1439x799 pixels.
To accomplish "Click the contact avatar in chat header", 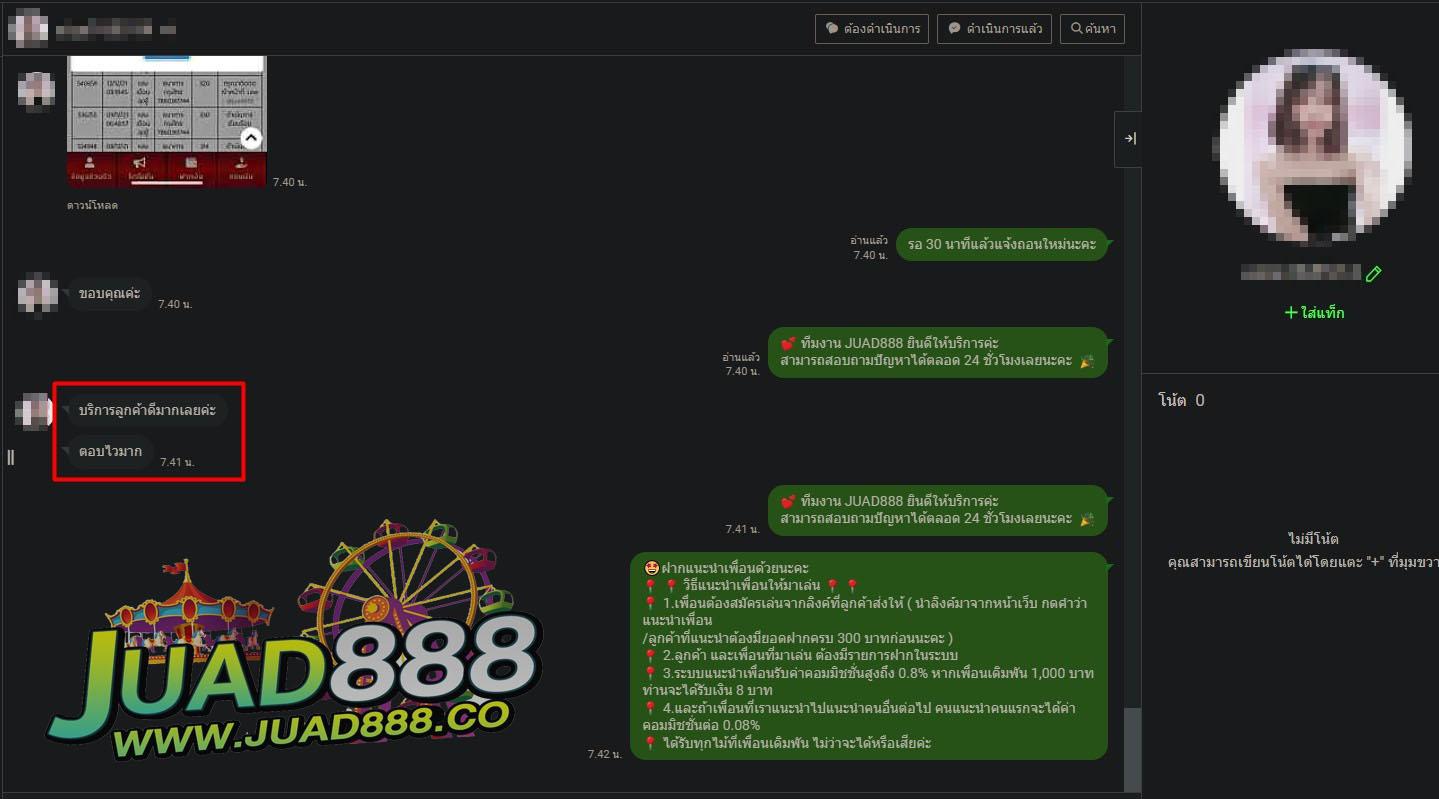I will pos(27,28).
